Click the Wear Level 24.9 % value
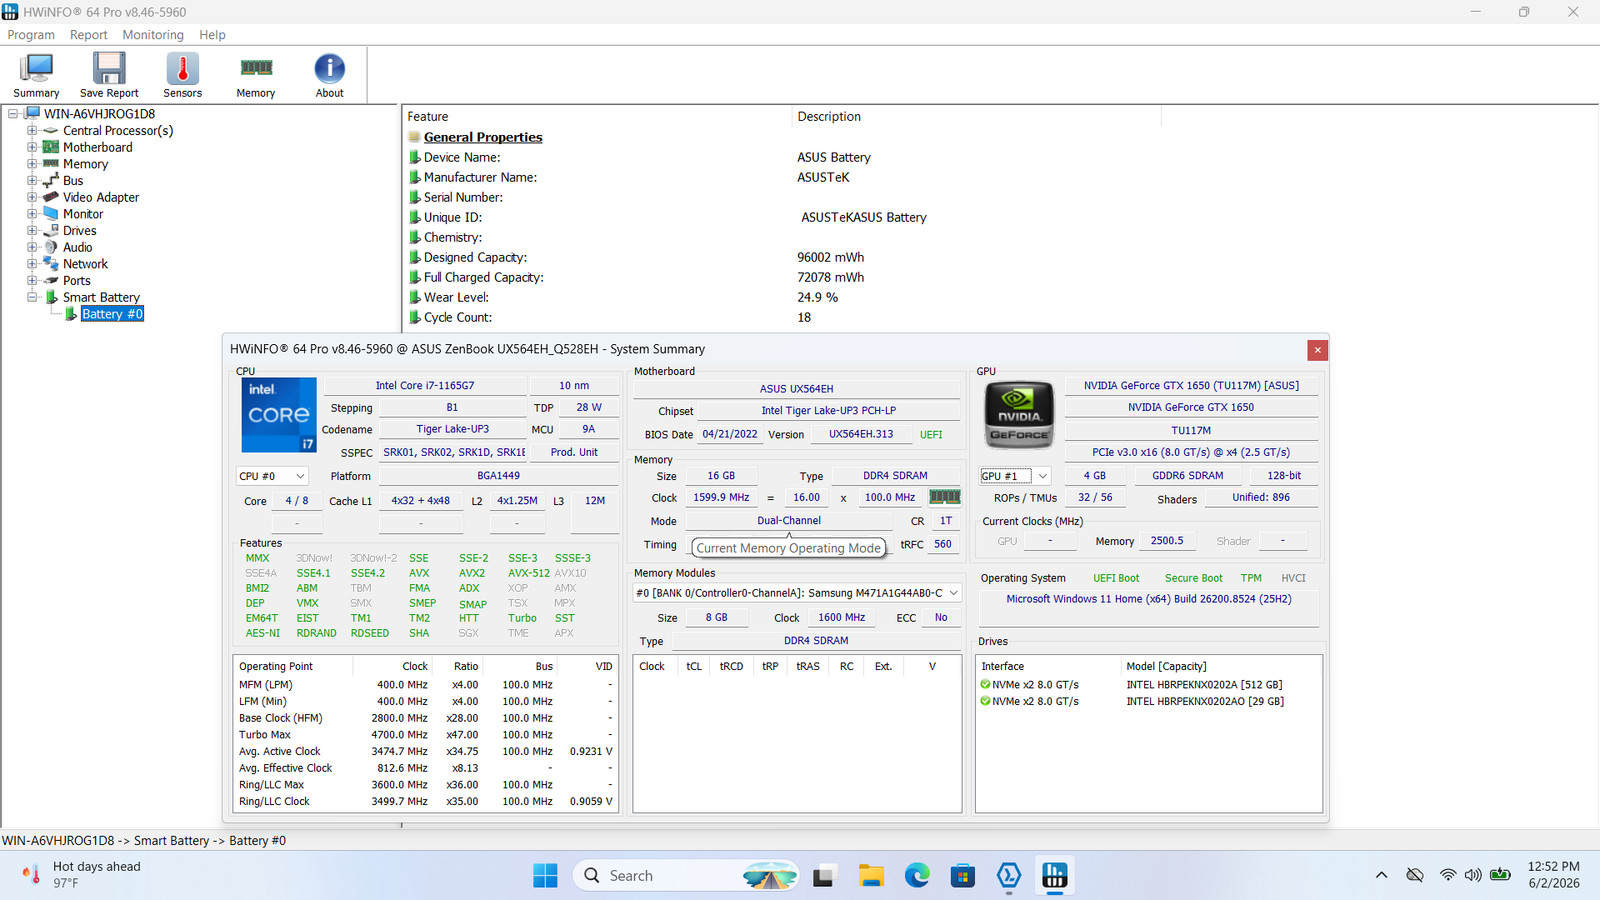 point(818,297)
